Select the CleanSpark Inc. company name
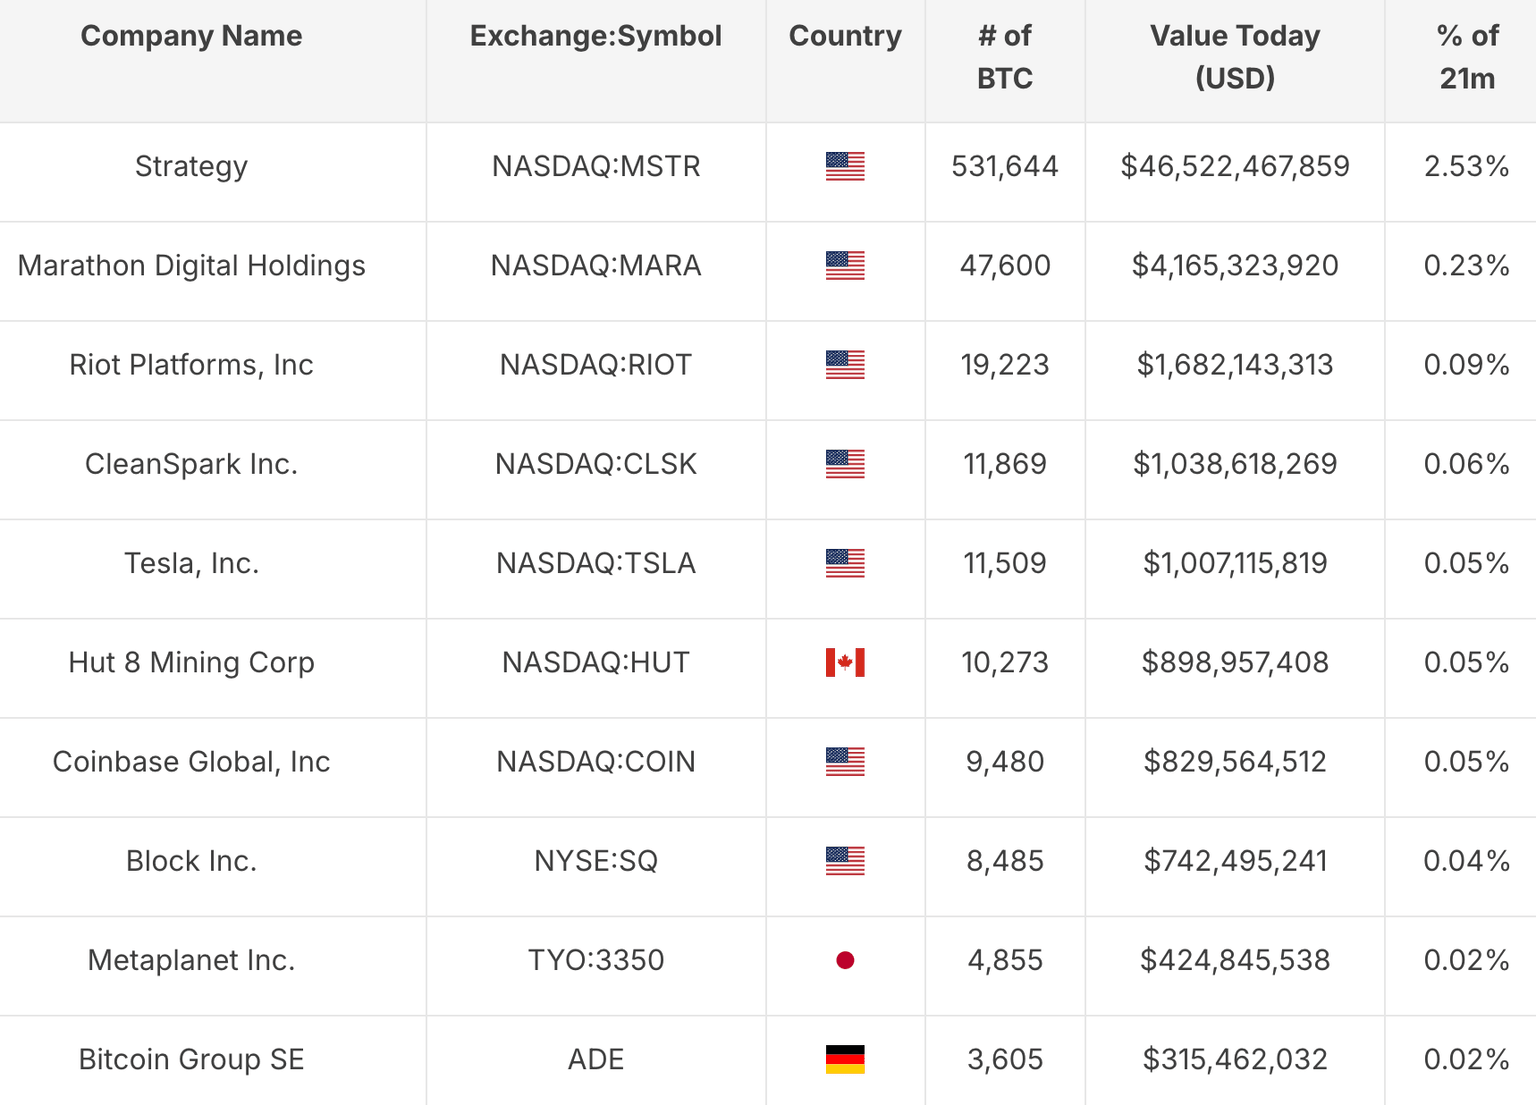The width and height of the screenshot is (1536, 1105). 191,464
